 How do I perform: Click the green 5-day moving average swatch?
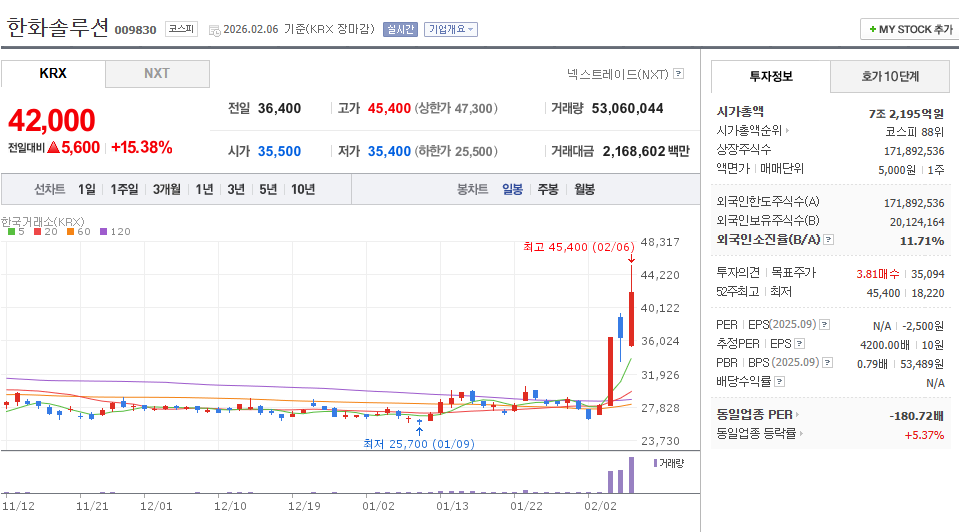(12, 232)
